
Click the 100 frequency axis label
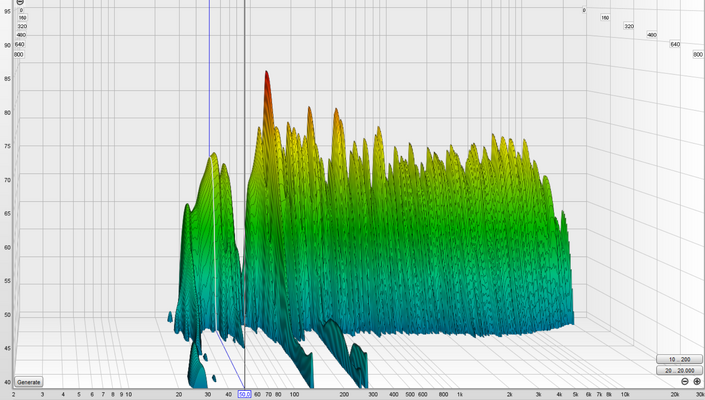click(294, 395)
